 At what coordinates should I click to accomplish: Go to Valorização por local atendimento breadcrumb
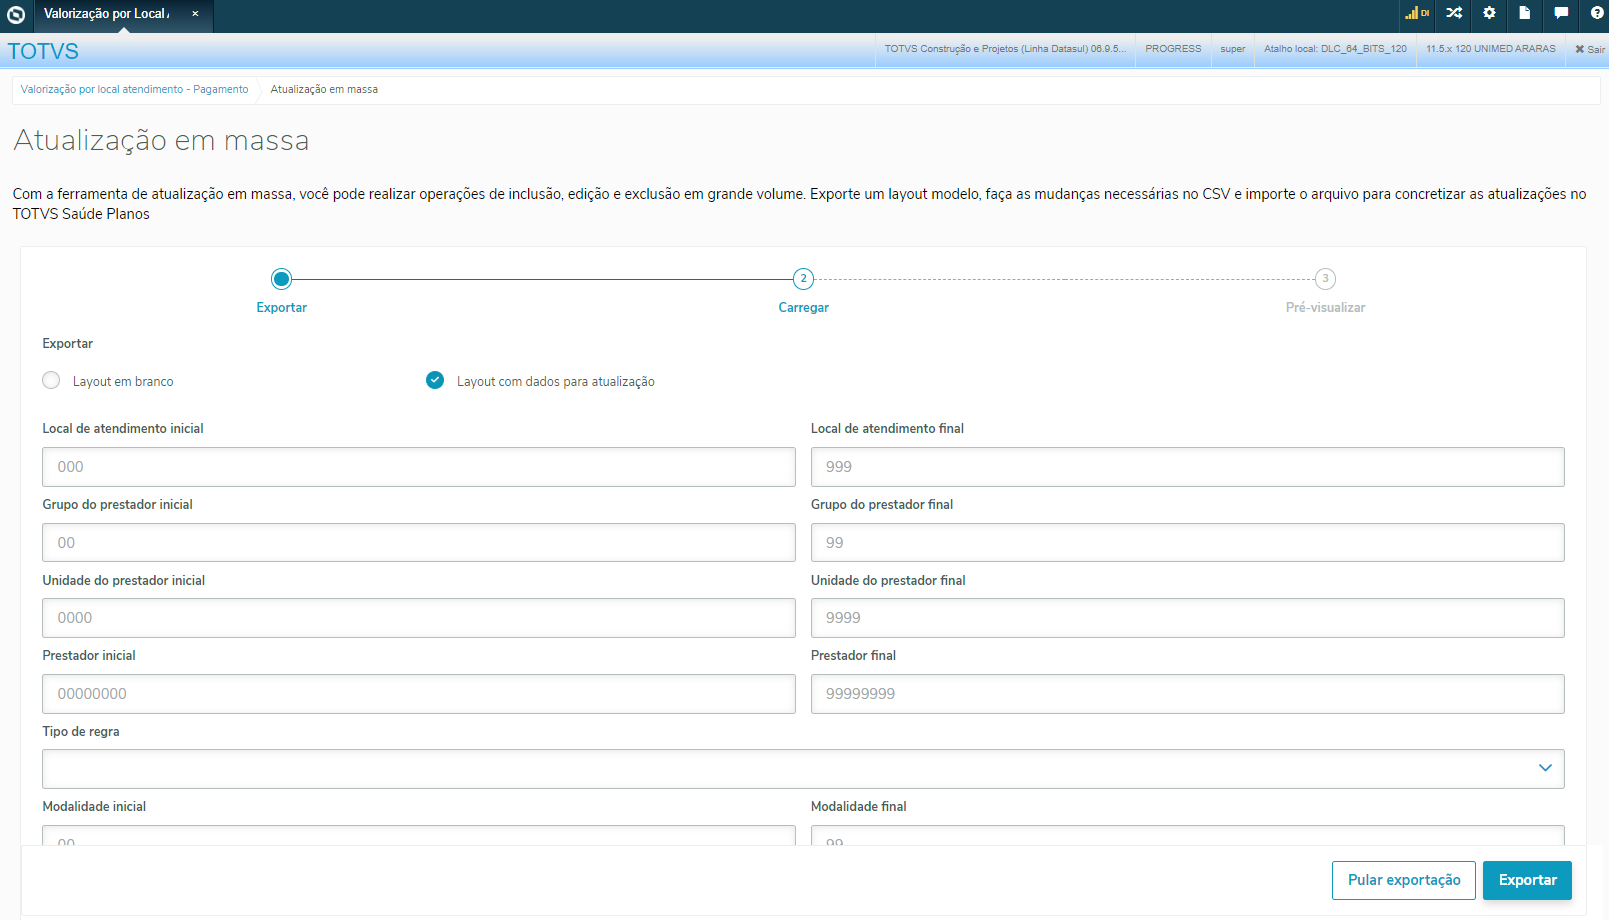coord(135,90)
